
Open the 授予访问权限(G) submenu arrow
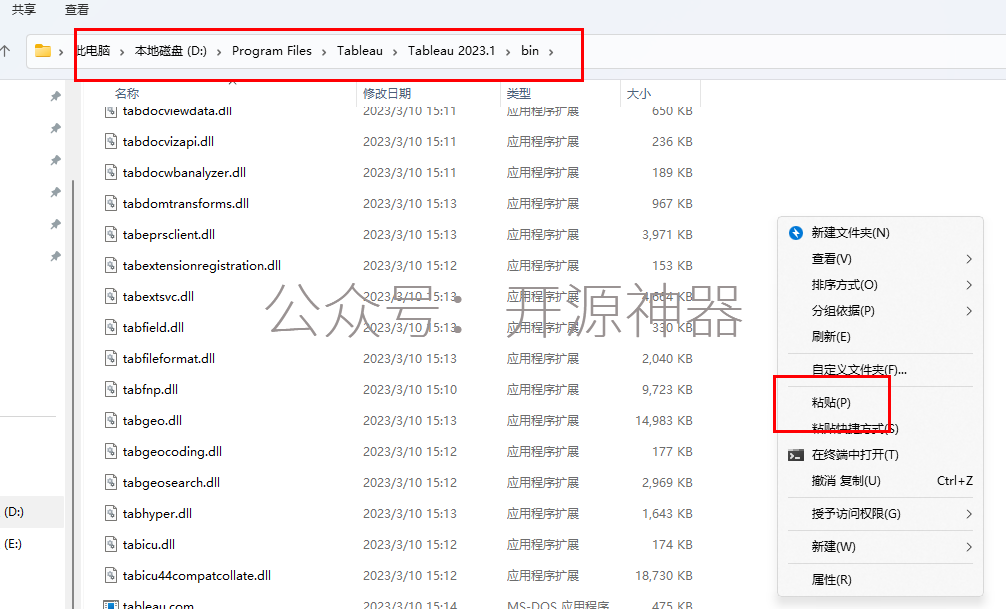point(969,513)
